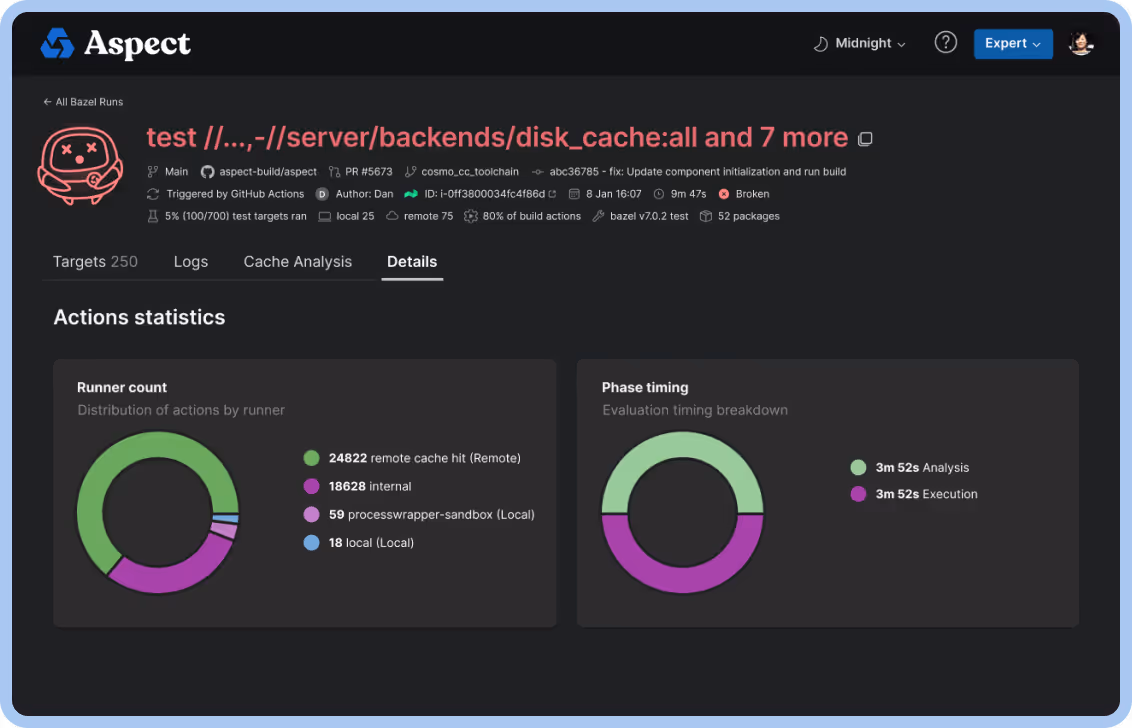Click the '59 processwrapper-sandbox (Local)' label
Viewport: 1132px width, 728px height.
click(x=432, y=514)
